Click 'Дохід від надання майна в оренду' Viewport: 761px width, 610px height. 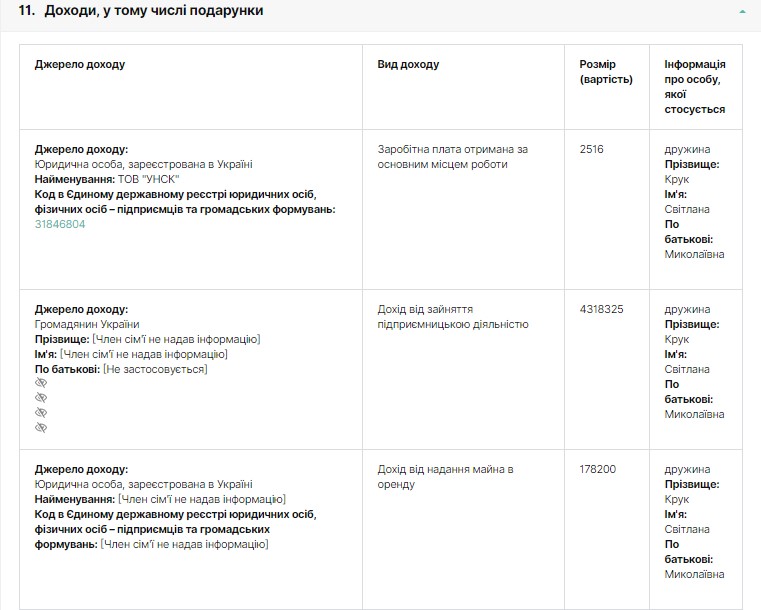[x=445, y=476]
